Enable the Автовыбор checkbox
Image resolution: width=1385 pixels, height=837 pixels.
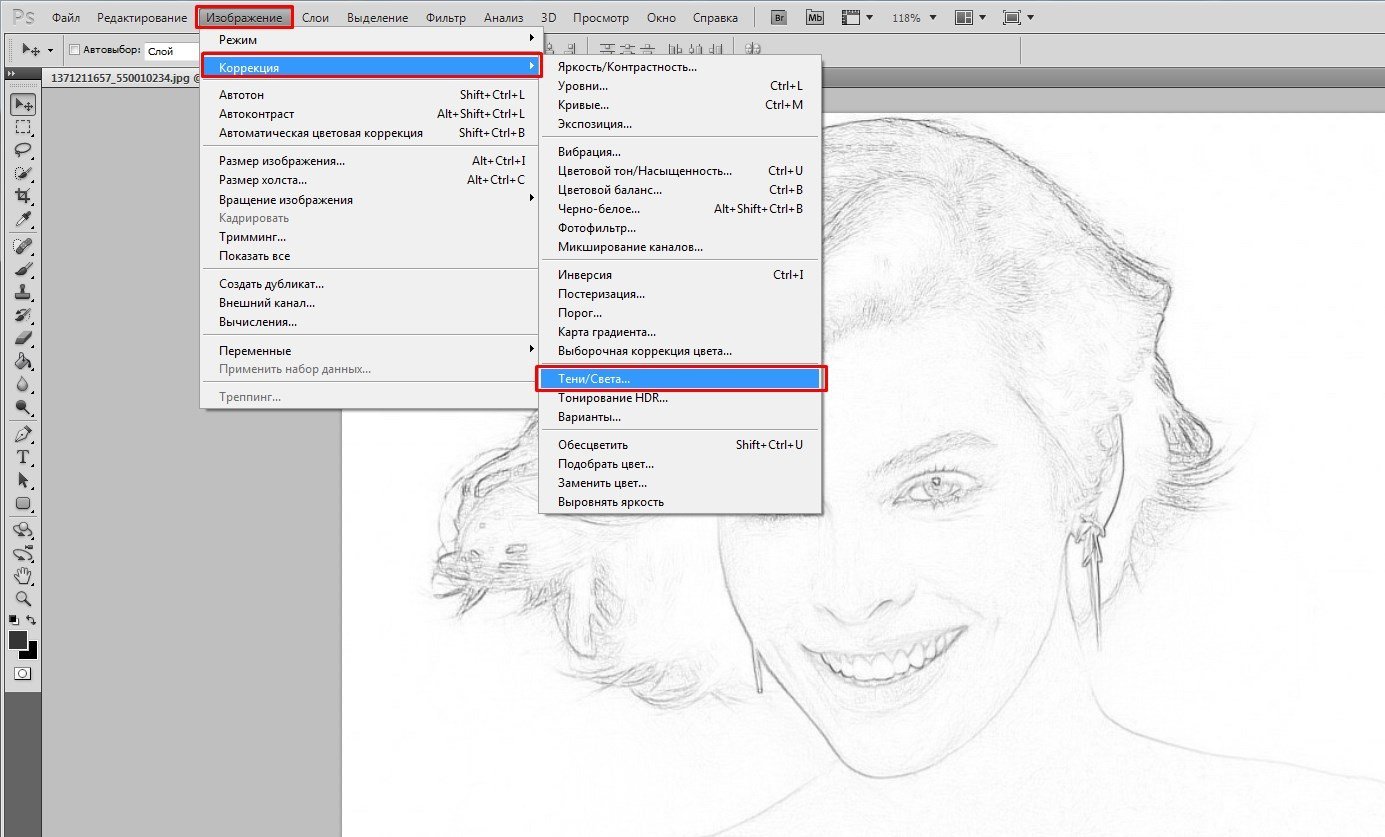pos(74,50)
